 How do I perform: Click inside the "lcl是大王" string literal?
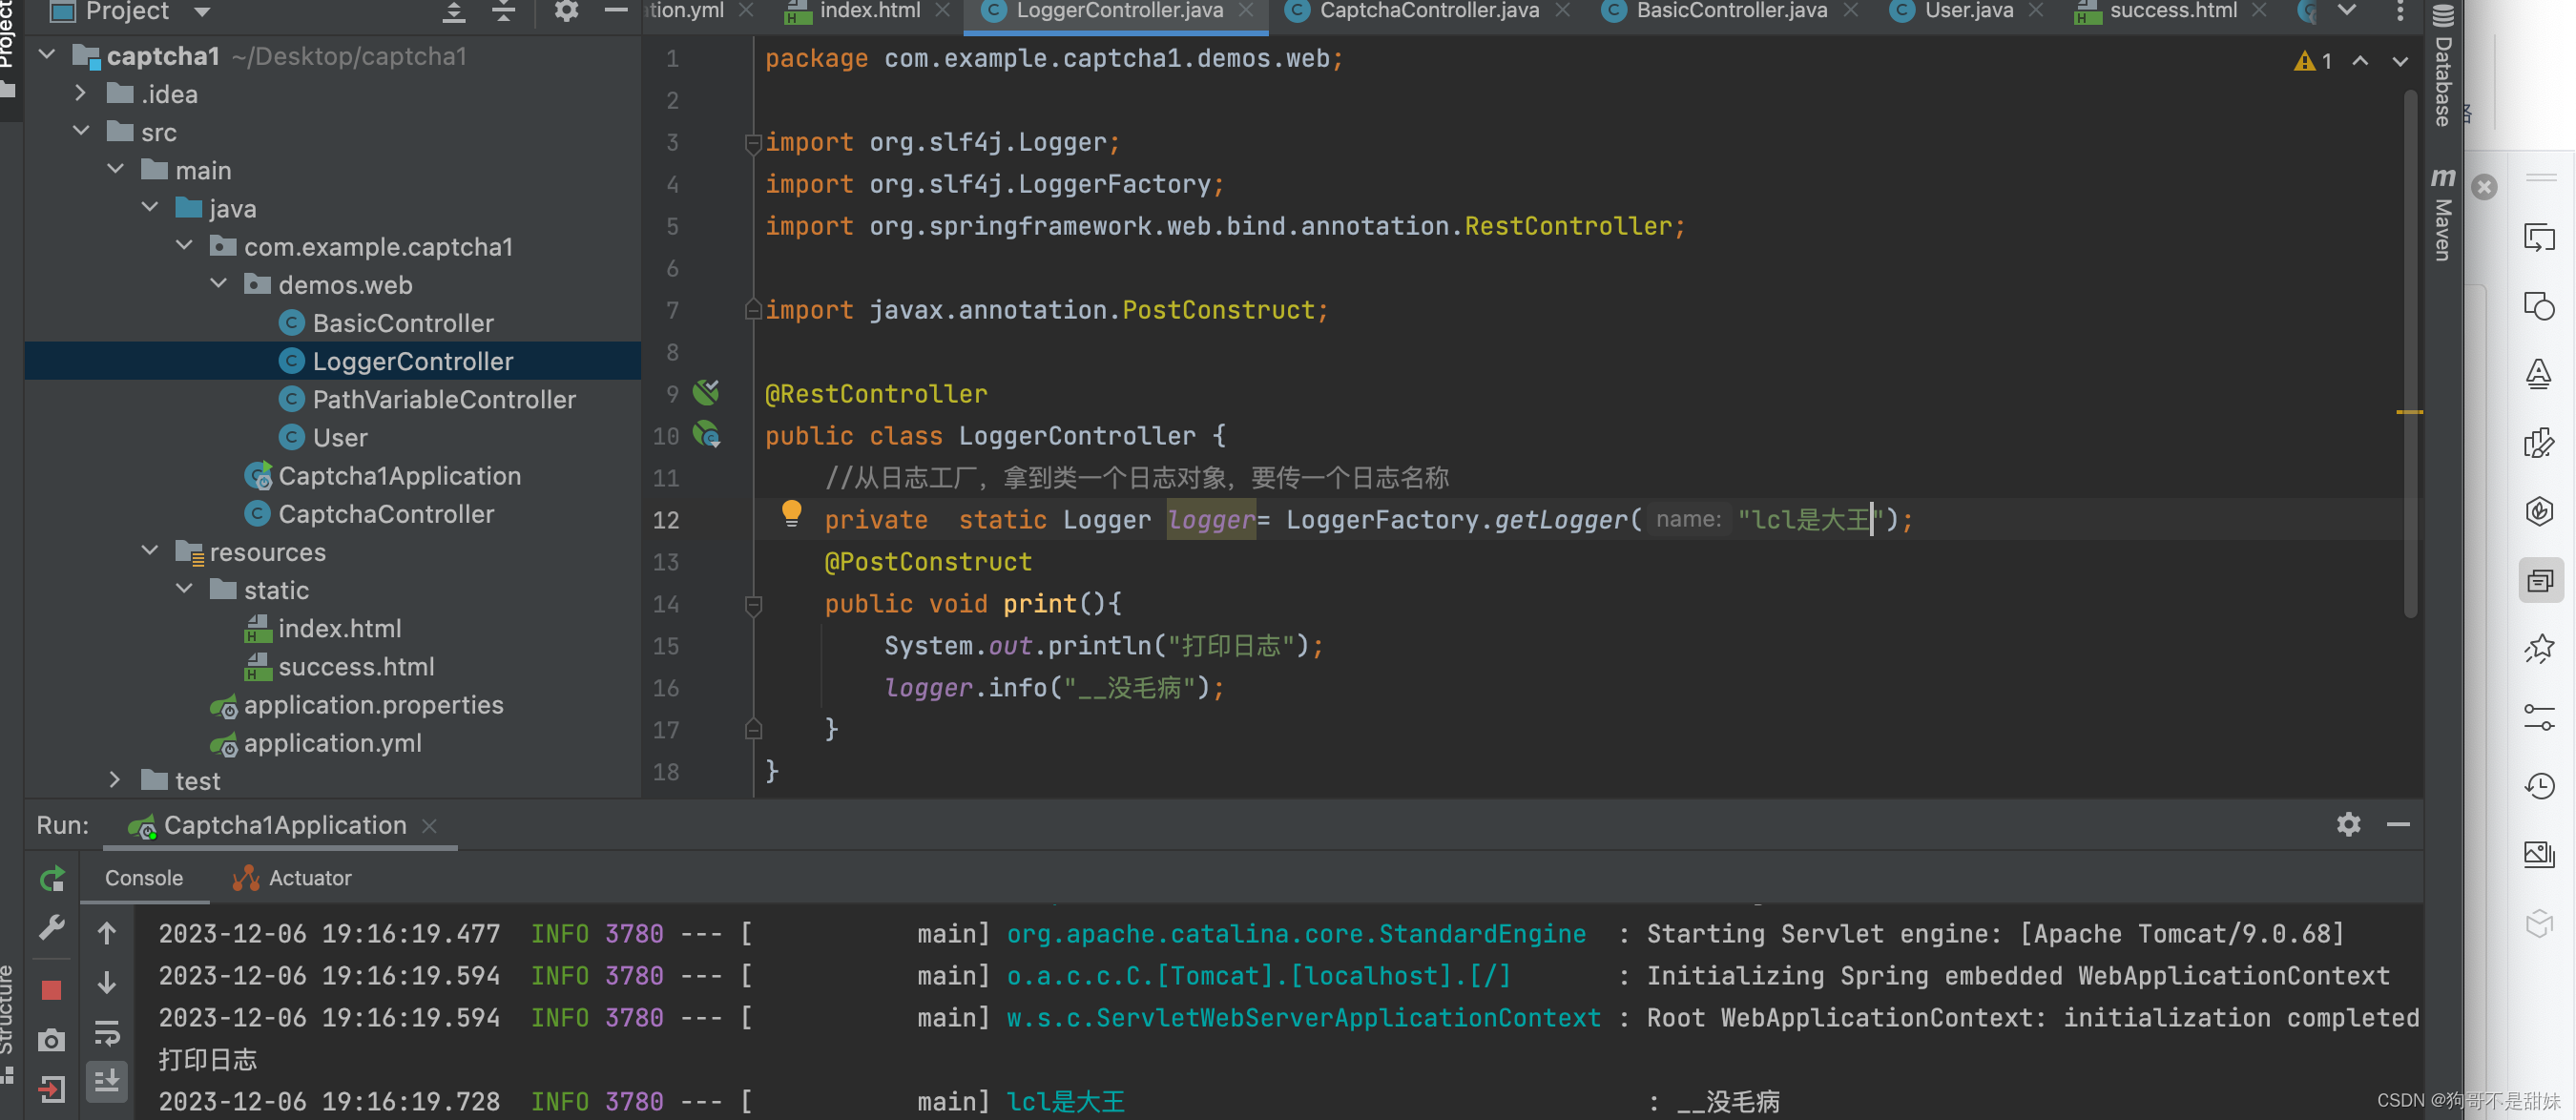click(x=1811, y=519)
